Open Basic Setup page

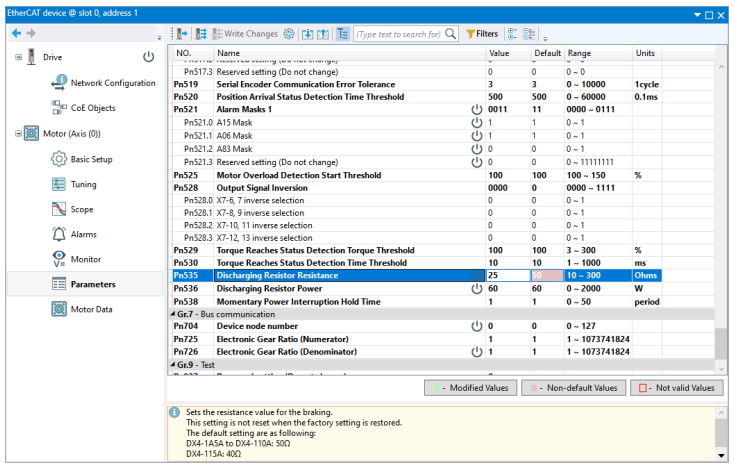[x=91, y=159]
